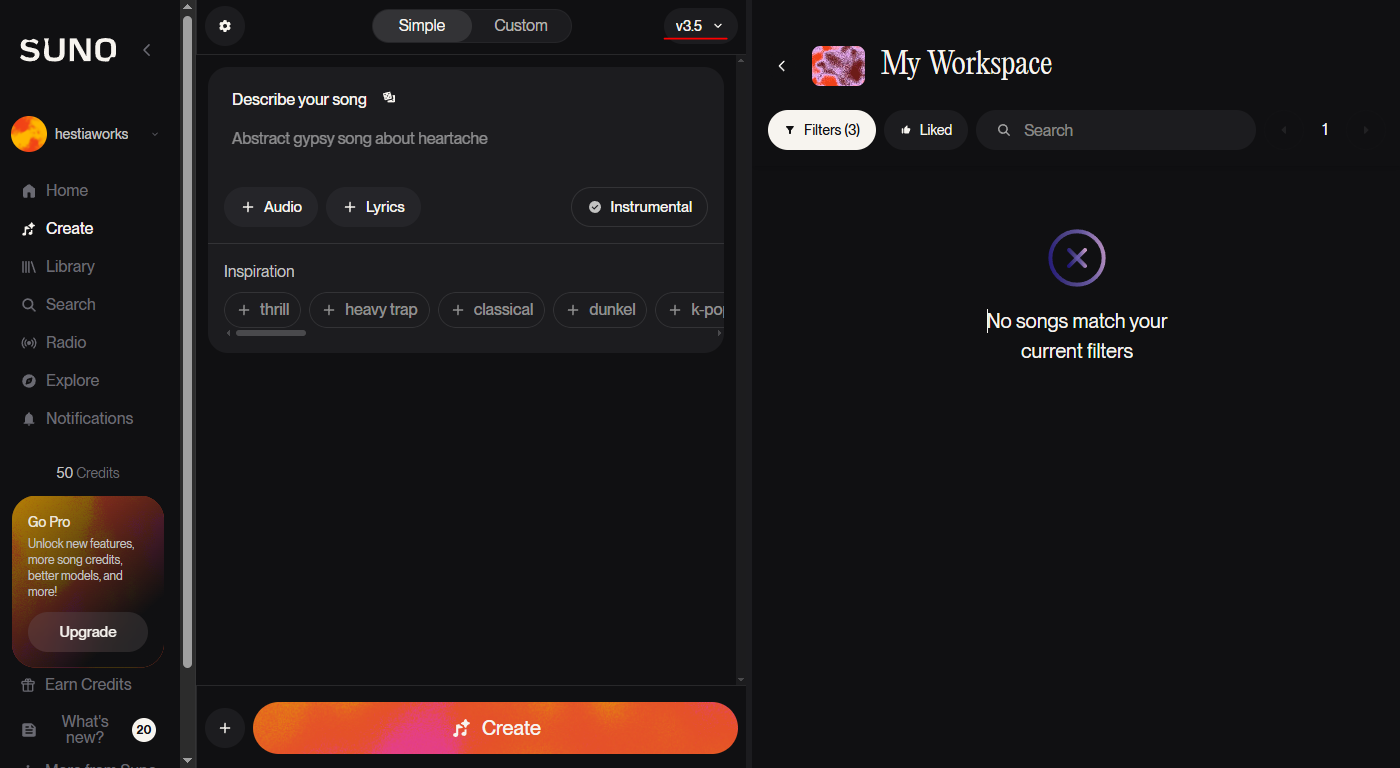Collapse the sidebar with arrow icon
This screenshot has width=1400, height=768.
[147, 50]
